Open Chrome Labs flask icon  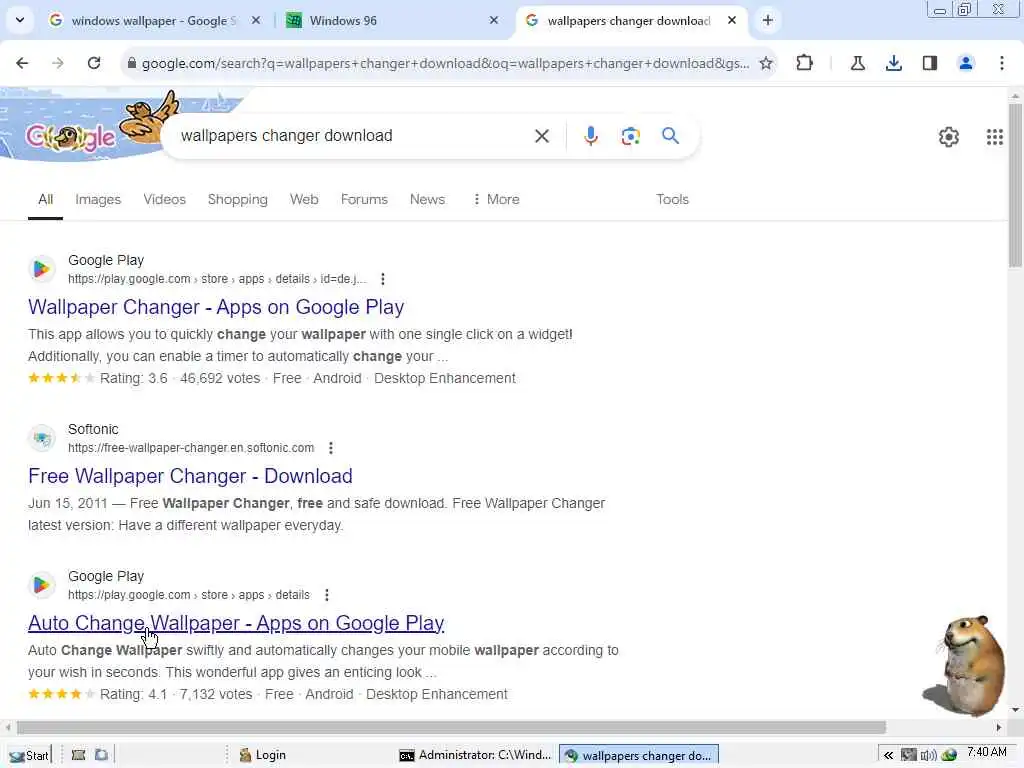tap(857, 63)
